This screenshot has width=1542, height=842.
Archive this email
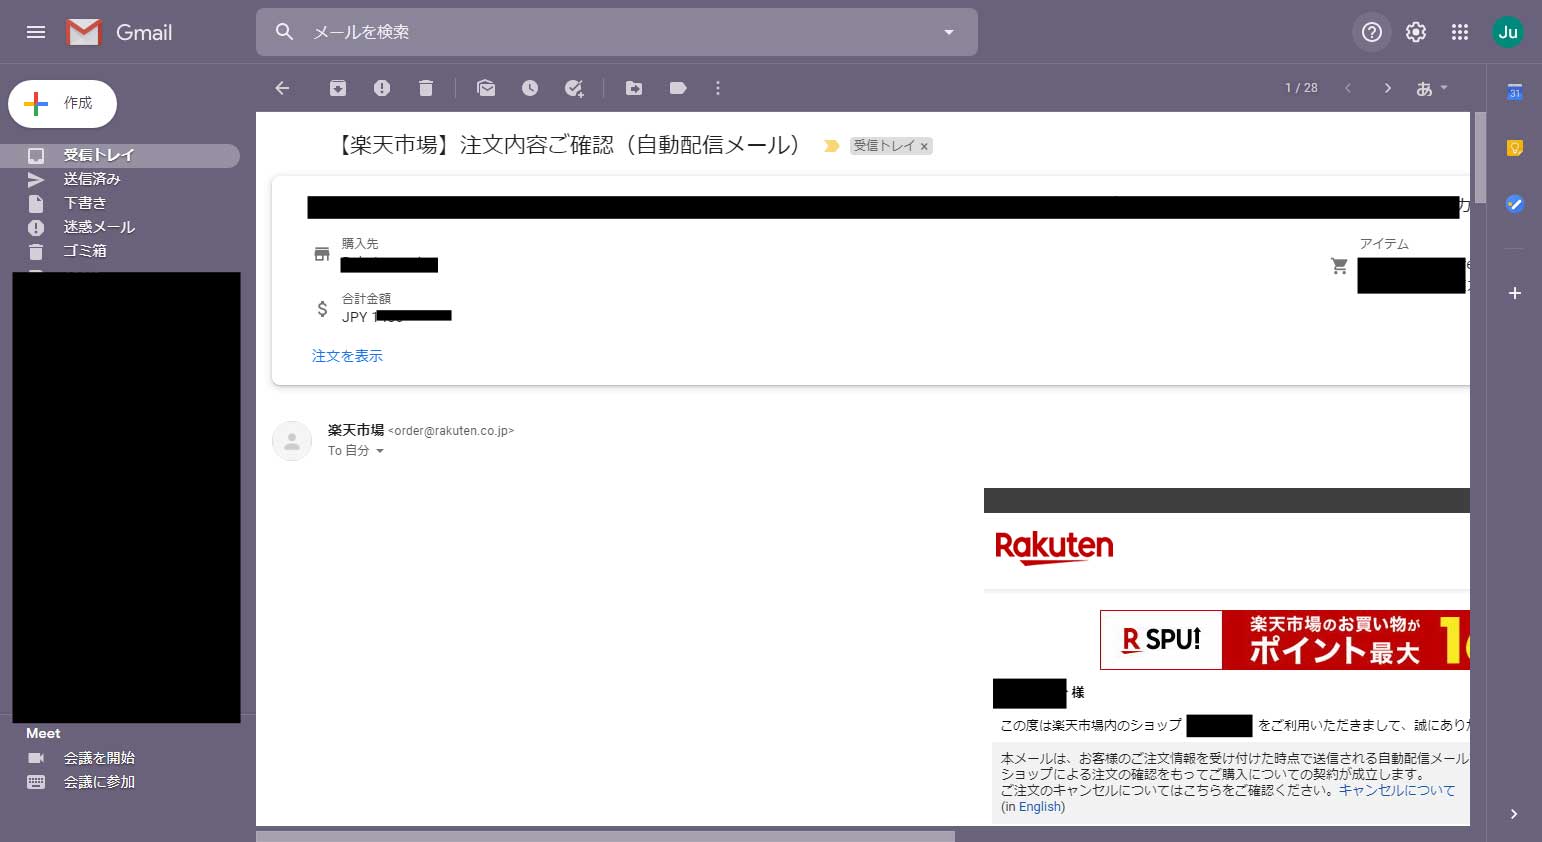click(x=338, y=88)
